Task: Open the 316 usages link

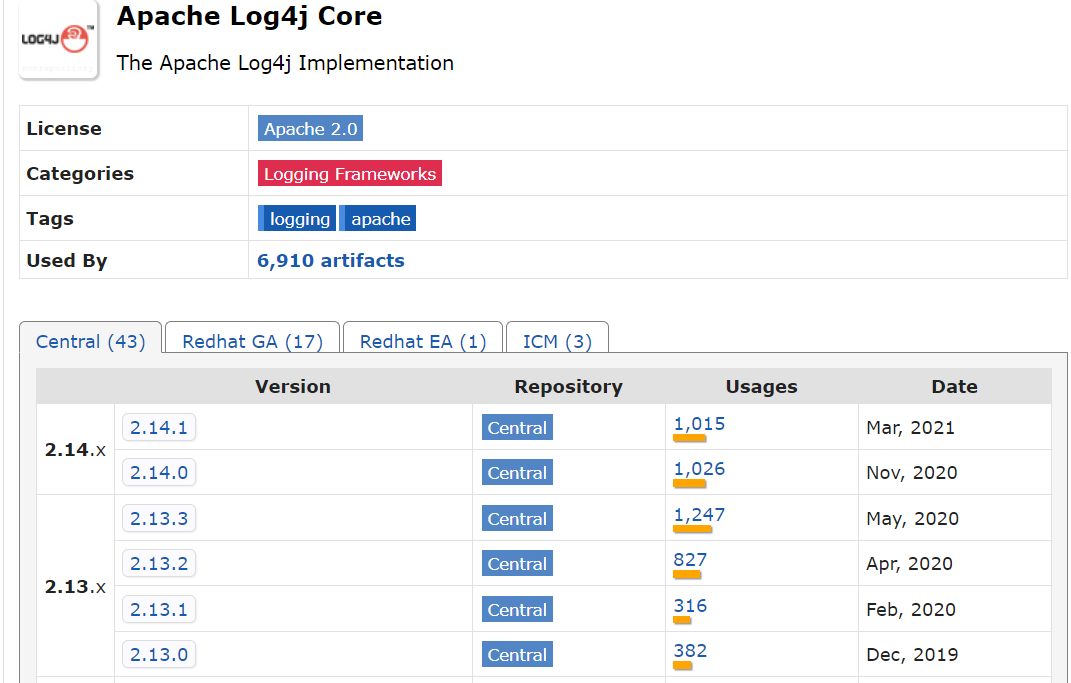Action: tap(690, 606)
